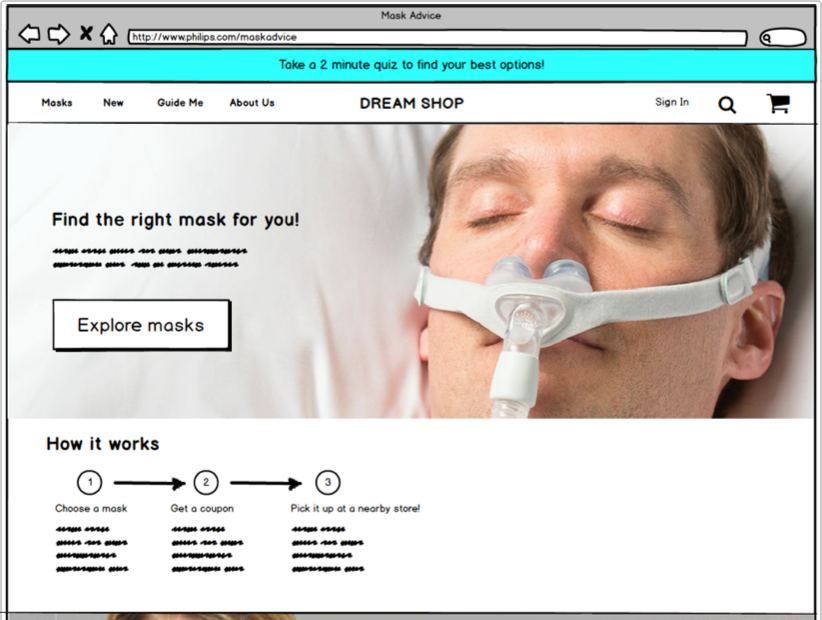Screen dimensions: 822x620
Task: Go to About Us page
Action: (252, 103)
